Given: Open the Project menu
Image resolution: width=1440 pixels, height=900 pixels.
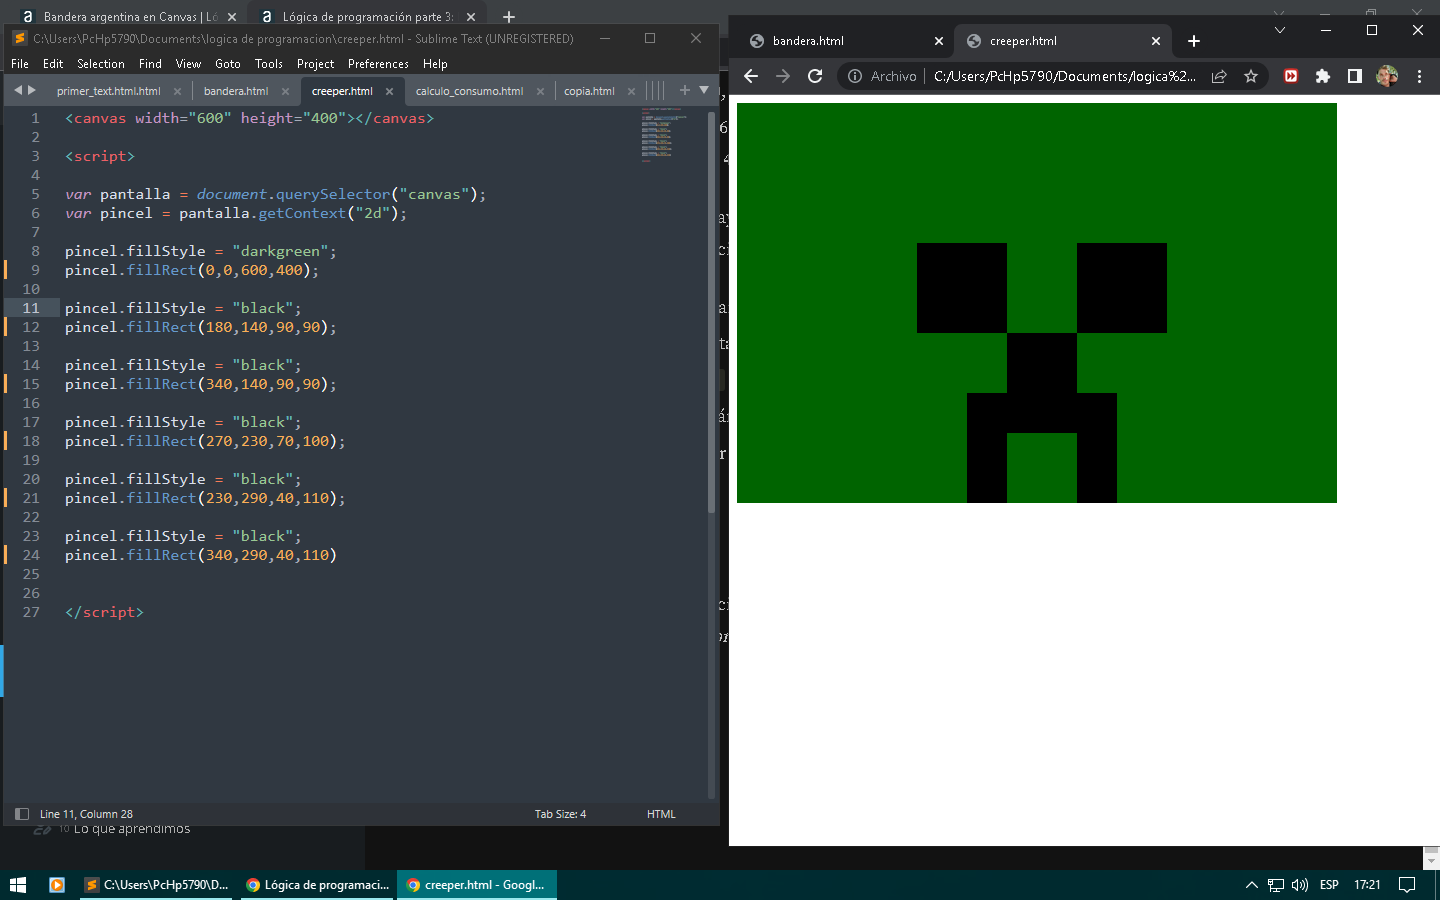Looking at the screenshot, I should pos(315,64).
